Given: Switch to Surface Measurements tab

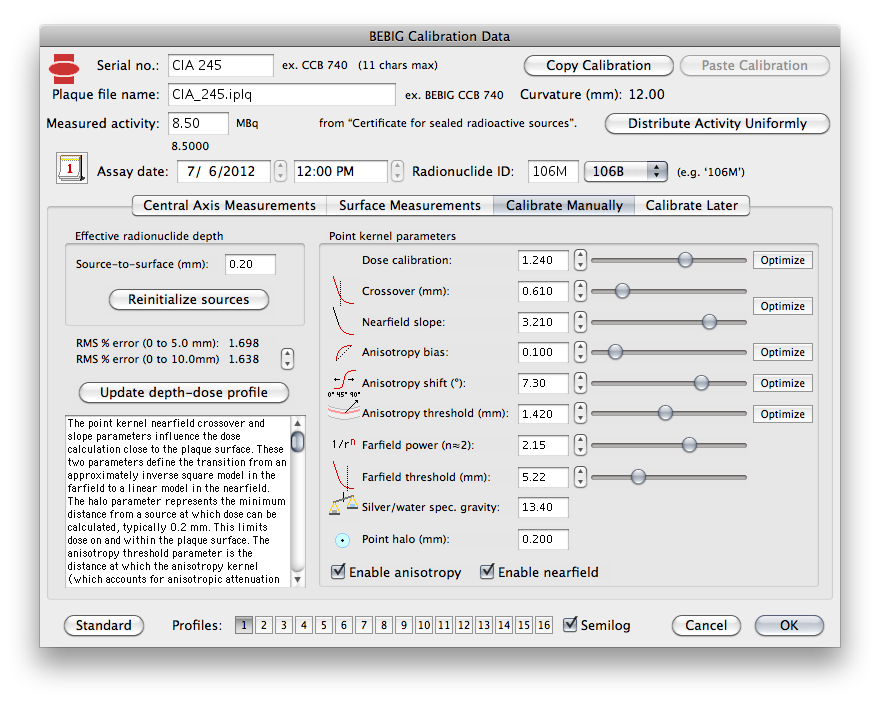Looking at the screenshot, I should (410, 205).
